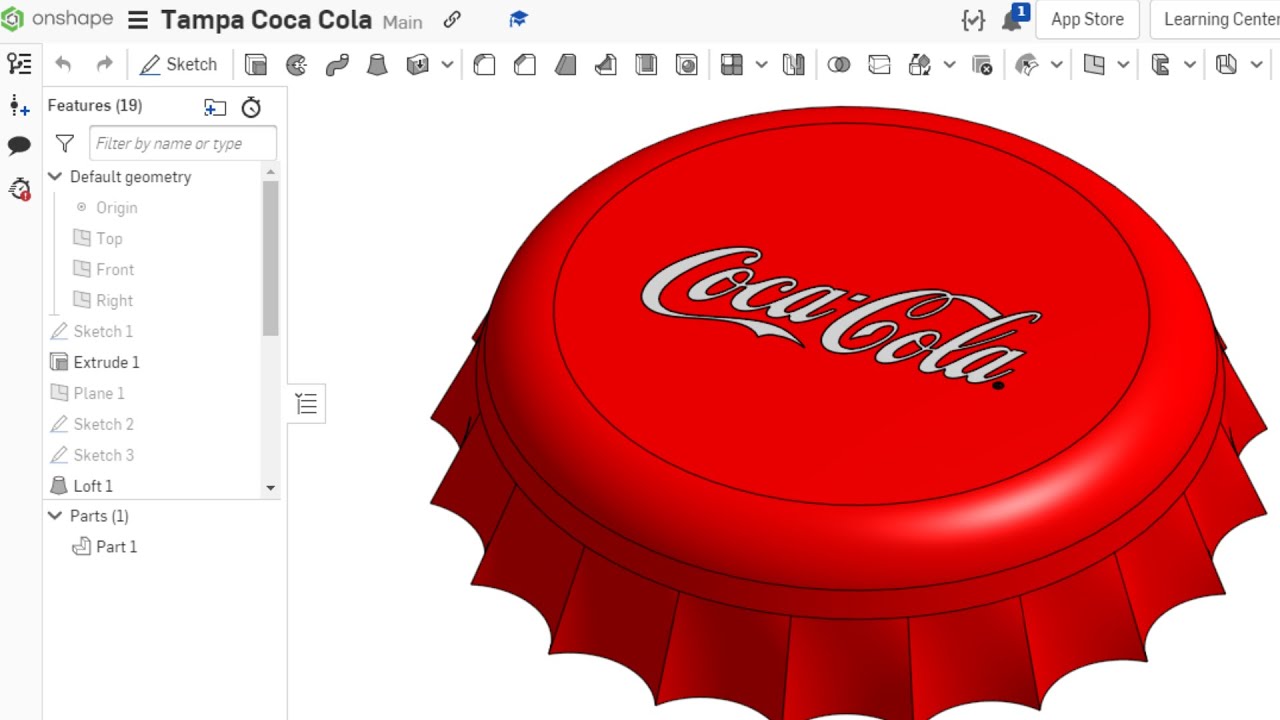Click the filter by name input

pyautogui.click(x=183, y=144)
